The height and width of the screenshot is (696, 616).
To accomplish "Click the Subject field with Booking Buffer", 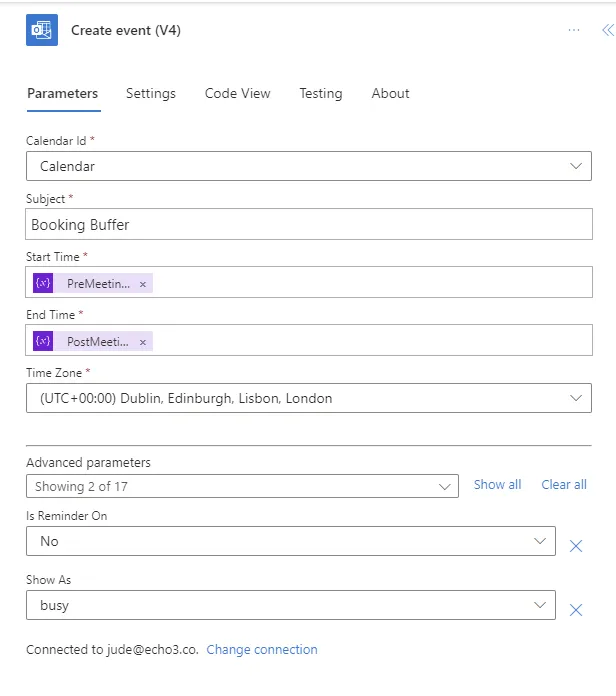I will click(309, 224).
